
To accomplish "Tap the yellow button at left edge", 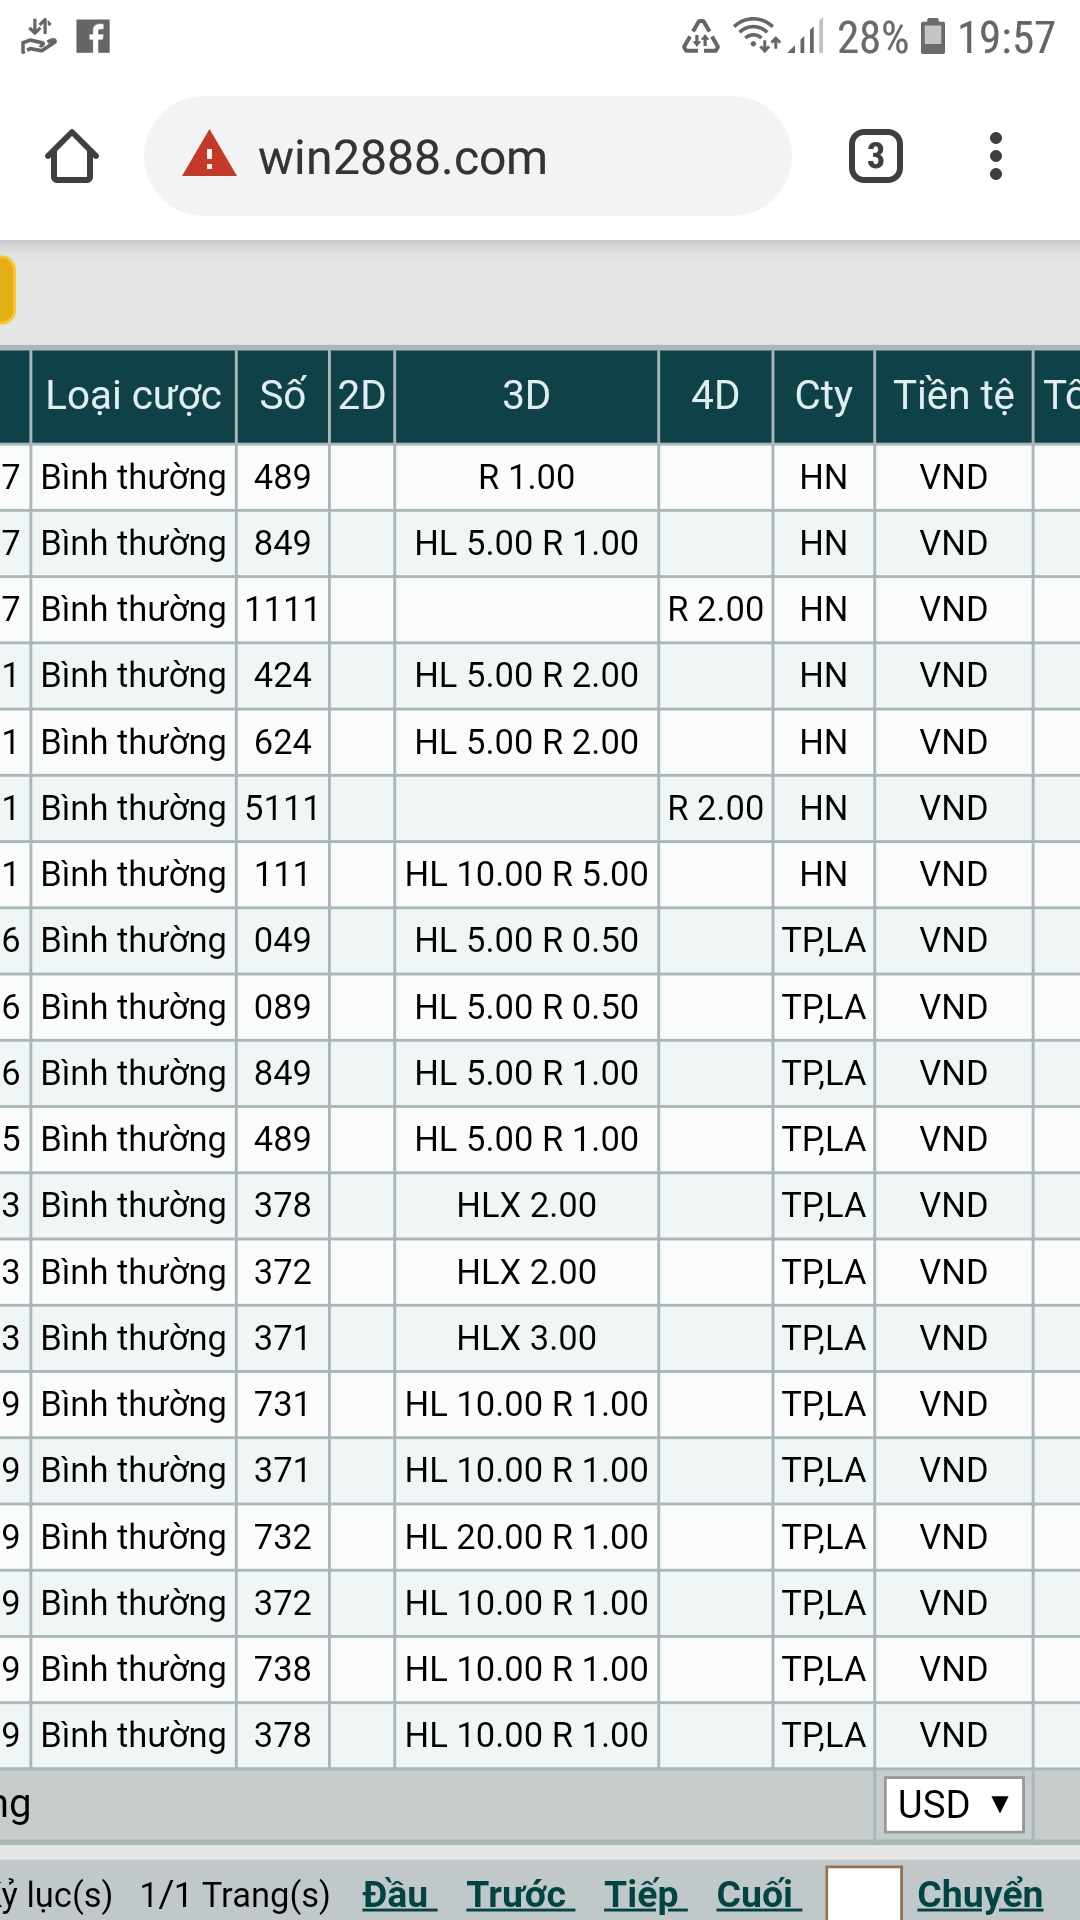I will click(6, 291).
